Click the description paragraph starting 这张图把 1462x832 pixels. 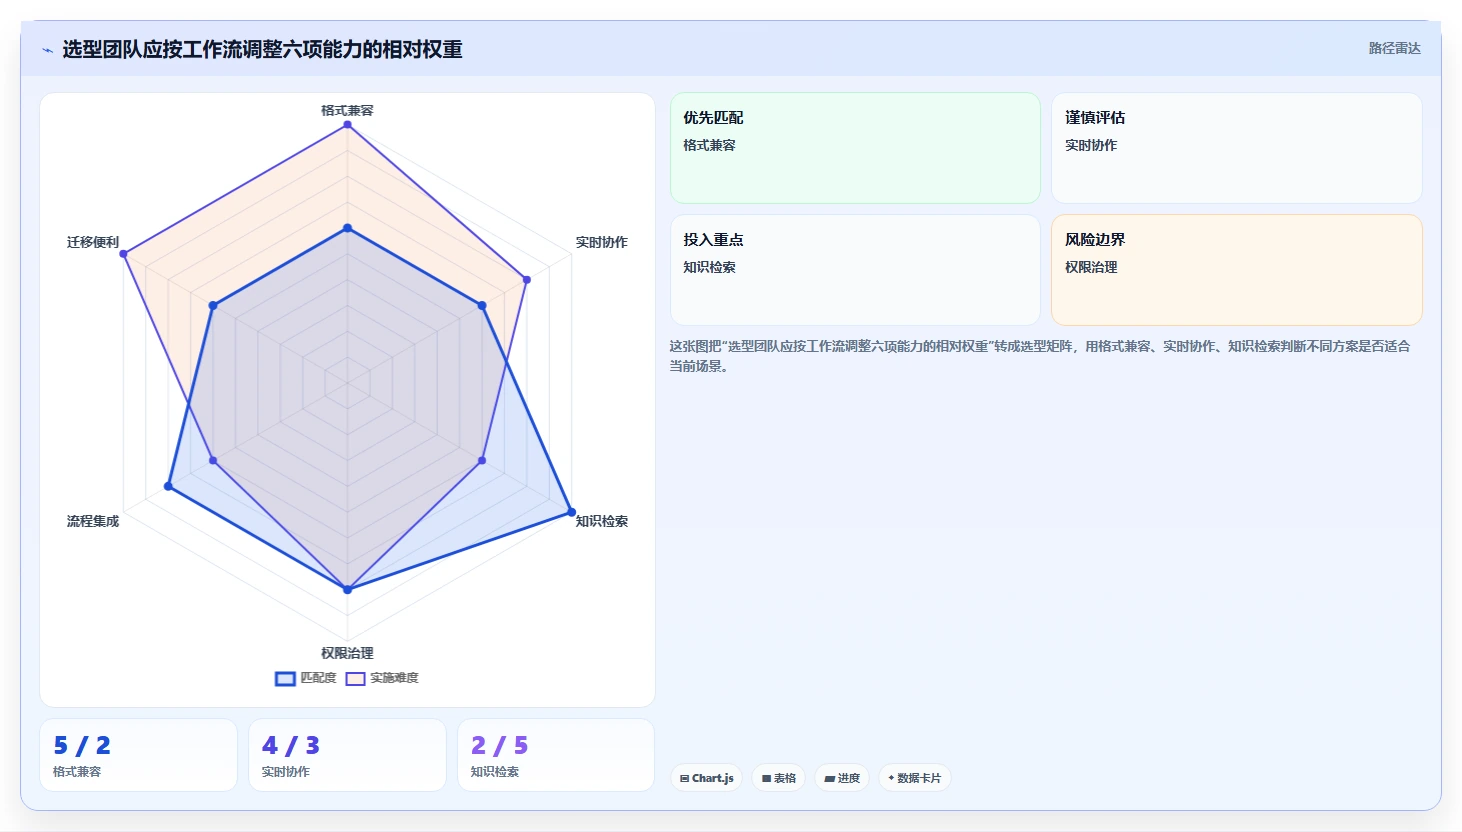click(x=1040, y=356)
